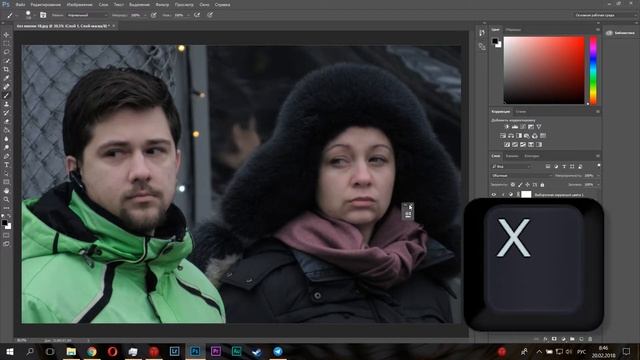Toggle Quick Mask mode
This screenshot has width=640, height=360.
6,235
